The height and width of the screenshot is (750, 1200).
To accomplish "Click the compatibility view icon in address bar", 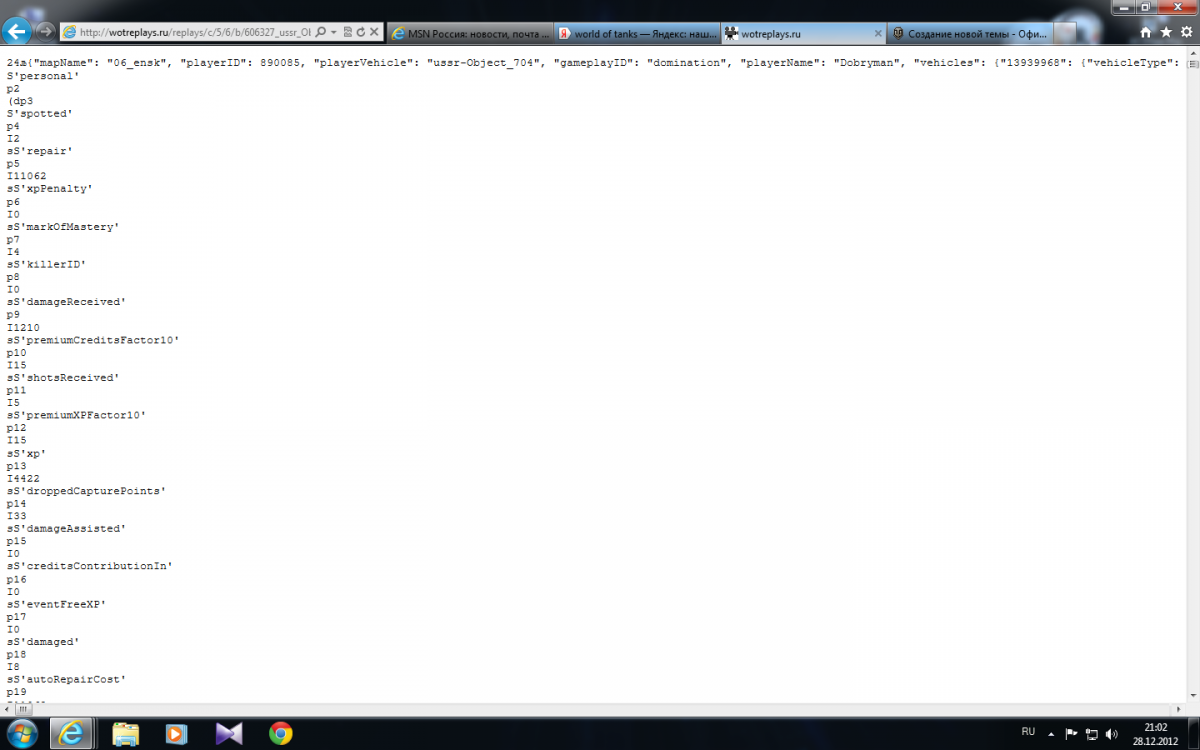I will point(347,33).
